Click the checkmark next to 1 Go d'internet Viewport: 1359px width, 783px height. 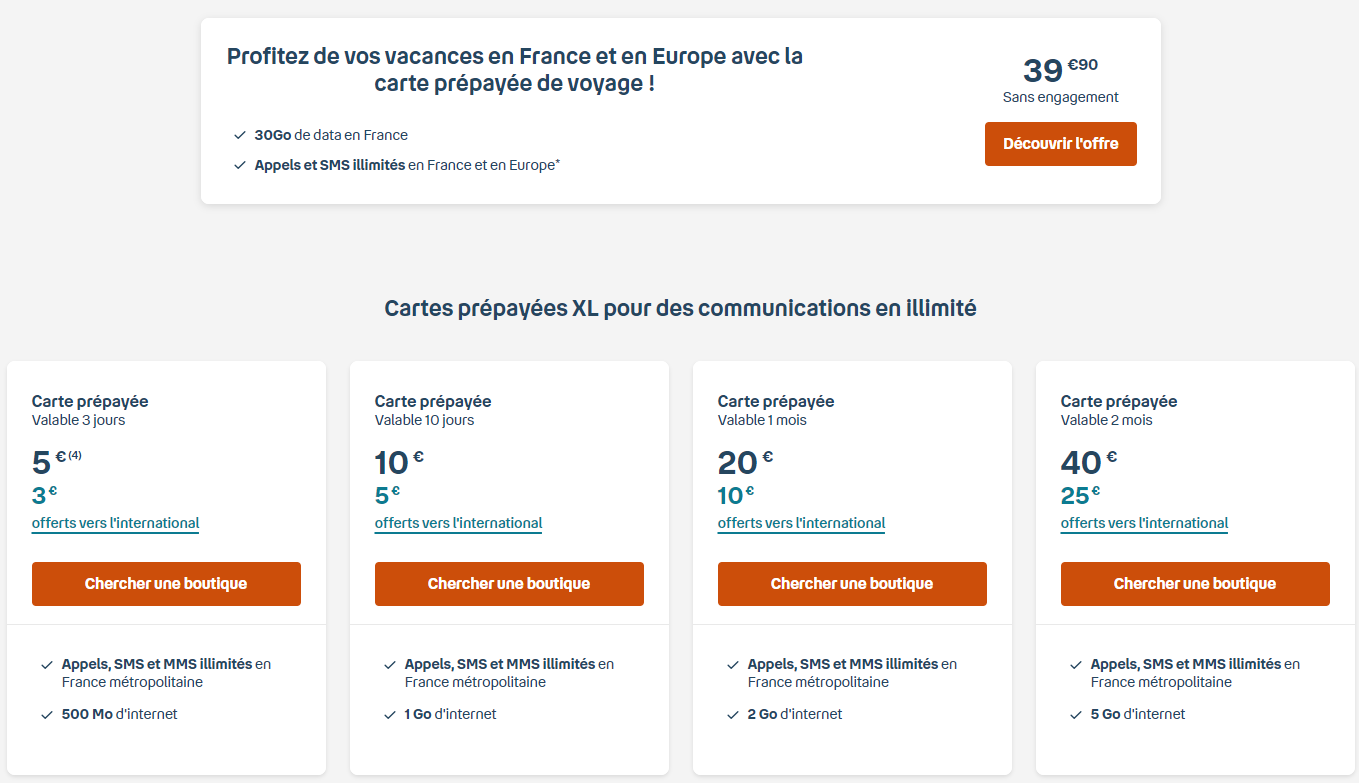pyautogui.click(x=390, y=714)
